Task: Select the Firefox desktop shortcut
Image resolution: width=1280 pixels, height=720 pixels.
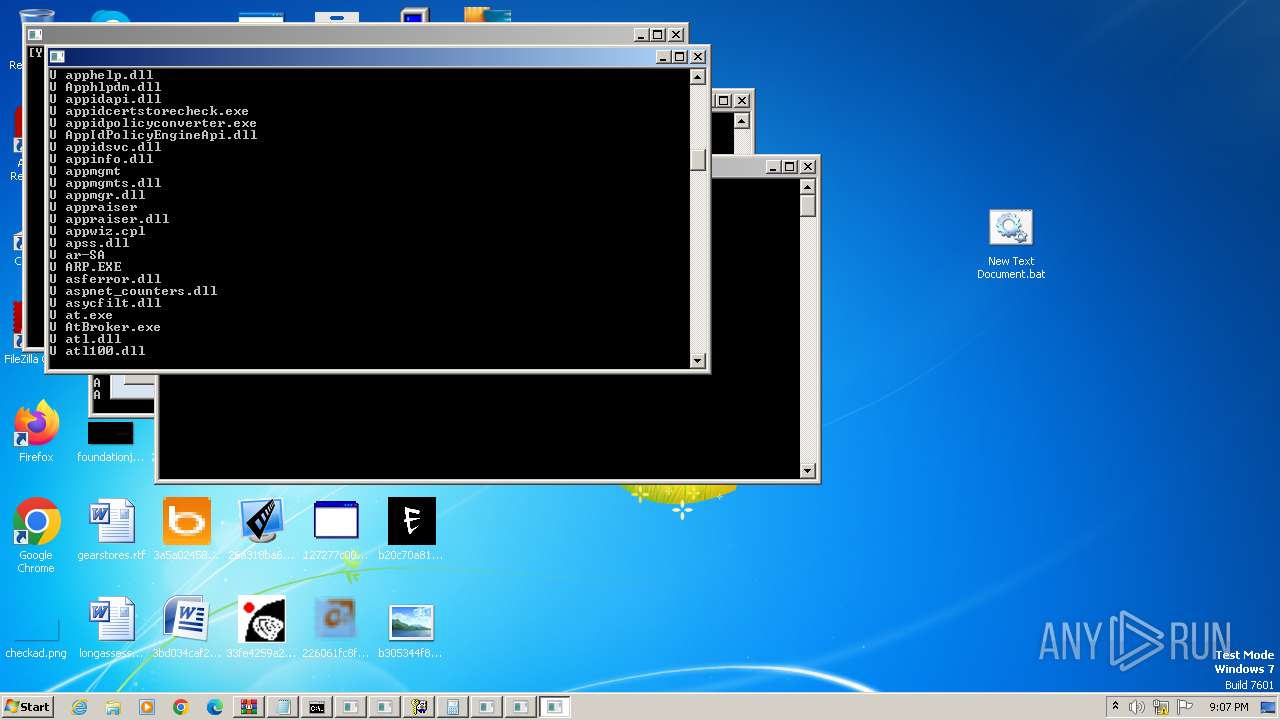Action: 36,432
